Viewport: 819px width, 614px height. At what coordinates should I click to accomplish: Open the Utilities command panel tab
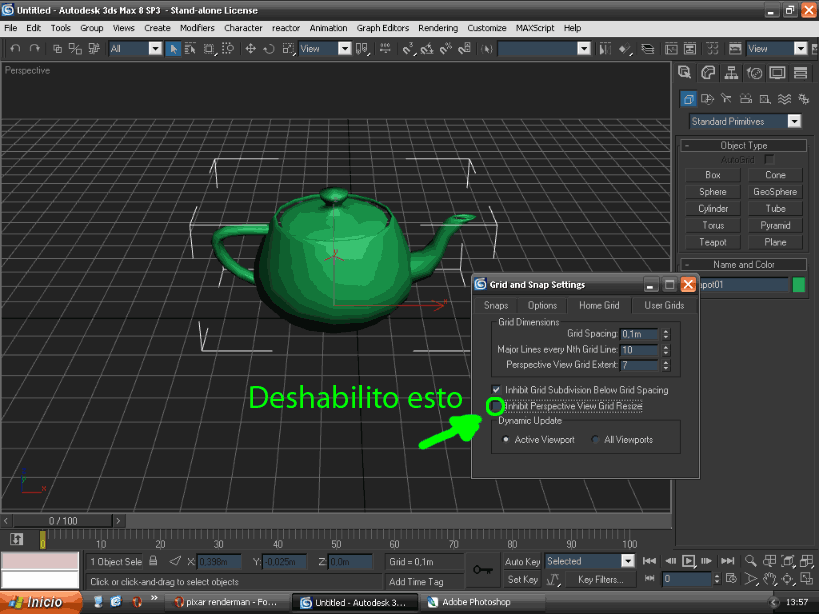800,73
